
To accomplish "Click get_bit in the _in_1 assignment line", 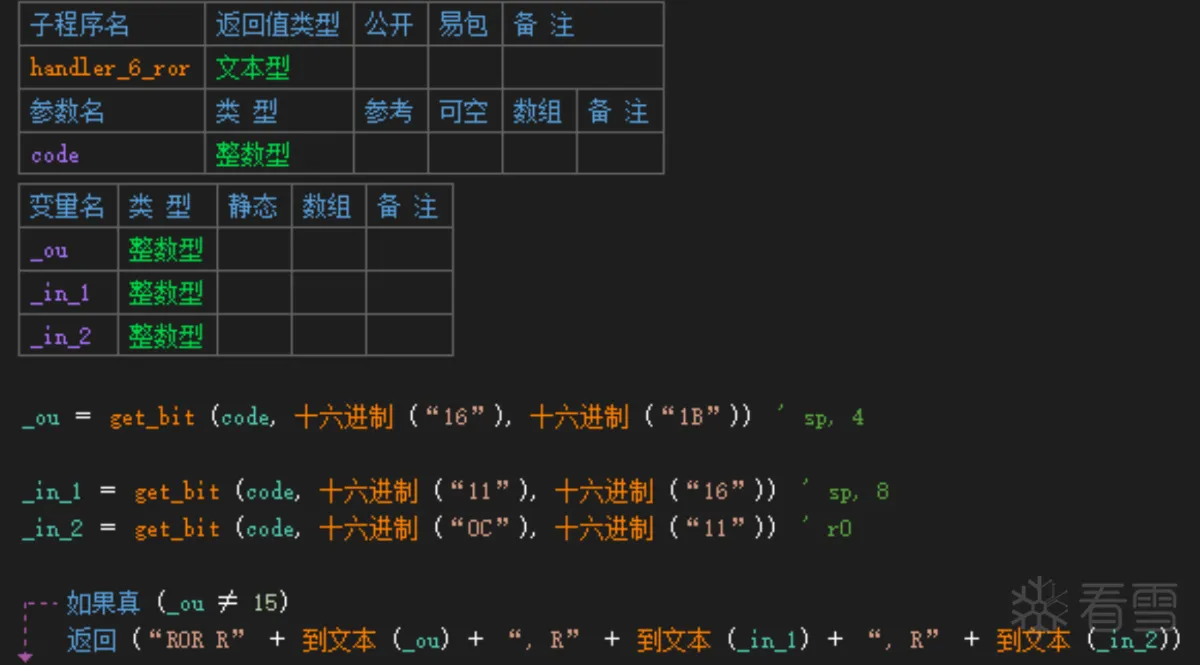I will coord(177,491).
